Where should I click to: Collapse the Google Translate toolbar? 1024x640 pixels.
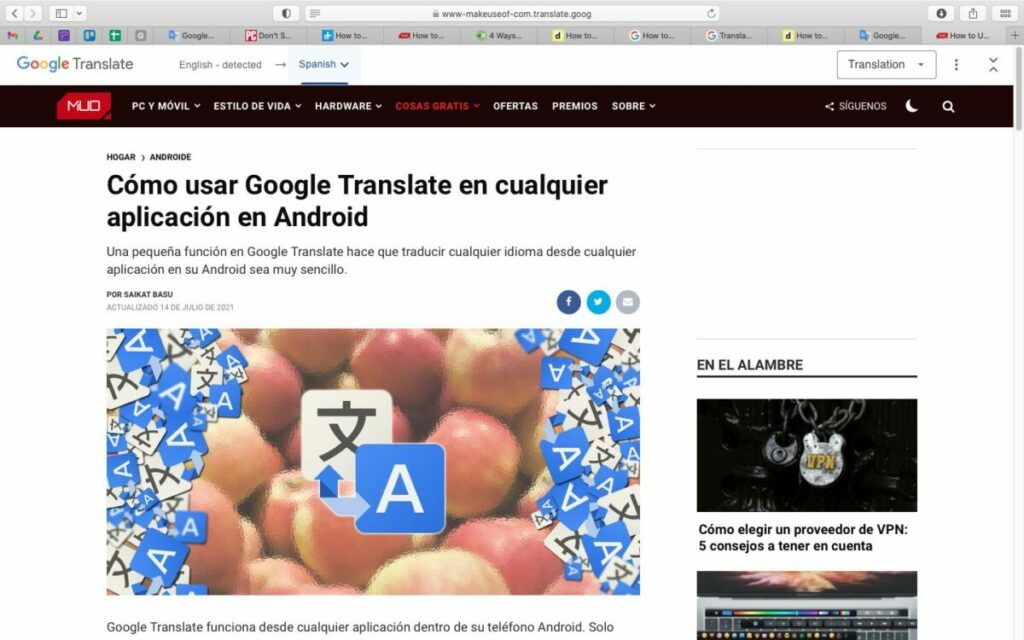pos(993,64)
